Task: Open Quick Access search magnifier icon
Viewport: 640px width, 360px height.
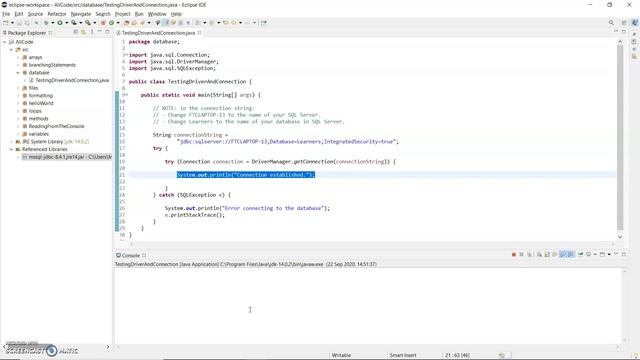Action: pyautogui.click(x=611, y=23)
